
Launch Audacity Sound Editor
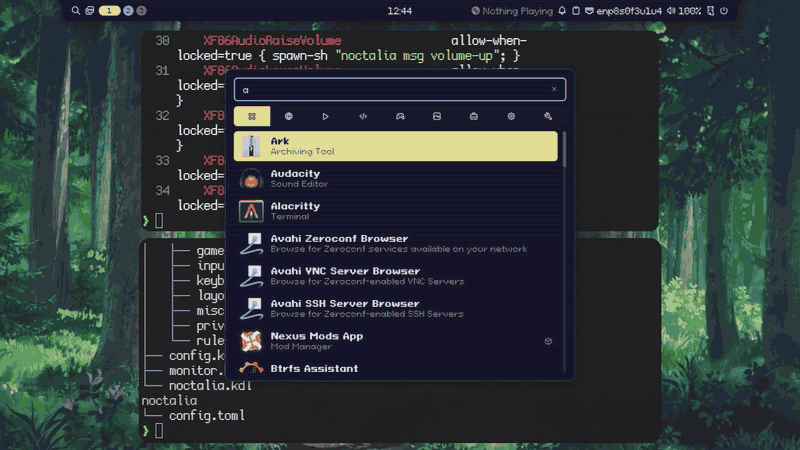tap(396, 179)
